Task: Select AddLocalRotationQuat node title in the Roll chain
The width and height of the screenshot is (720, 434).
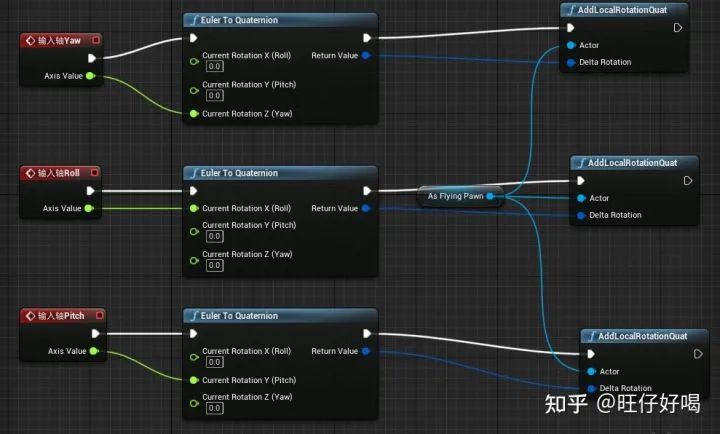Action: [634, 163]
